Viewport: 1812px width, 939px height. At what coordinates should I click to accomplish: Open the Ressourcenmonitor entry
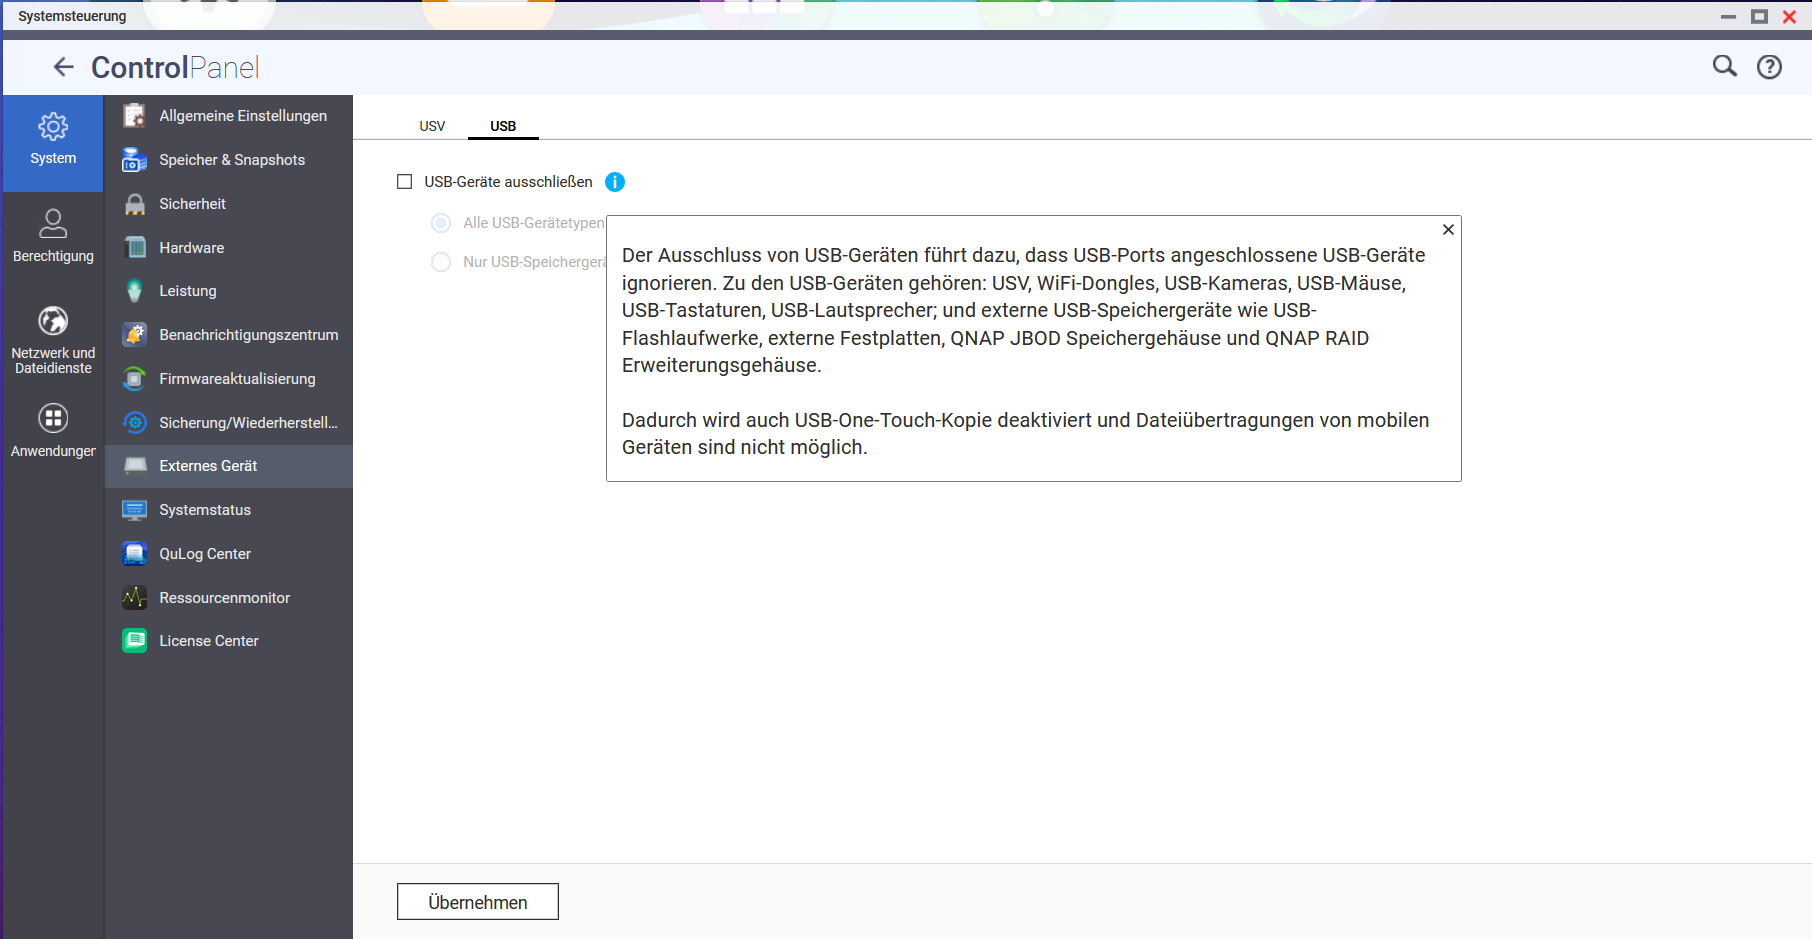coord(229,598)
